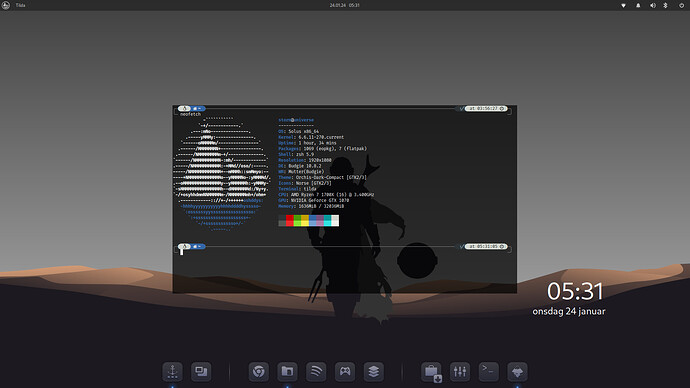Launch the terminal from the dock
Viewport: 690px width, 388px height.
(x=488, y=372)
